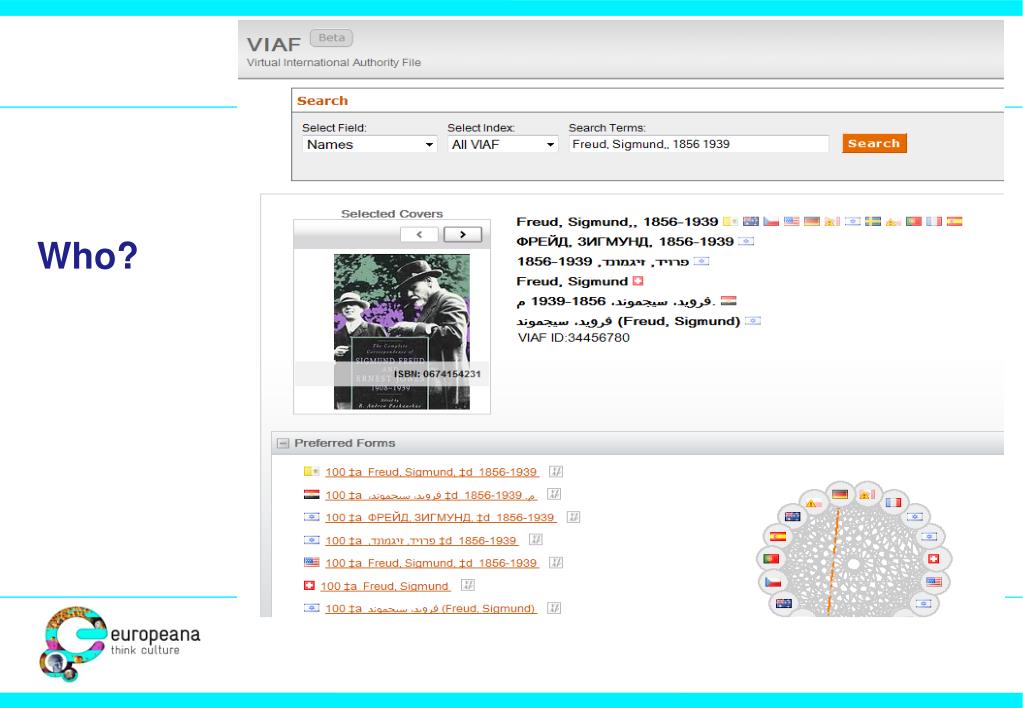Show next cover in Selected Covers
1023x708 pixels.
[x=463, y=234]
